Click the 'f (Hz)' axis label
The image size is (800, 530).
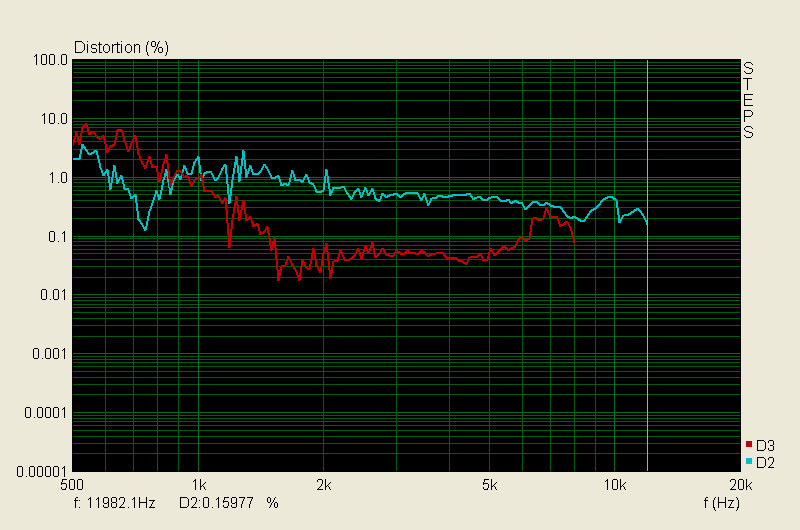721,503
